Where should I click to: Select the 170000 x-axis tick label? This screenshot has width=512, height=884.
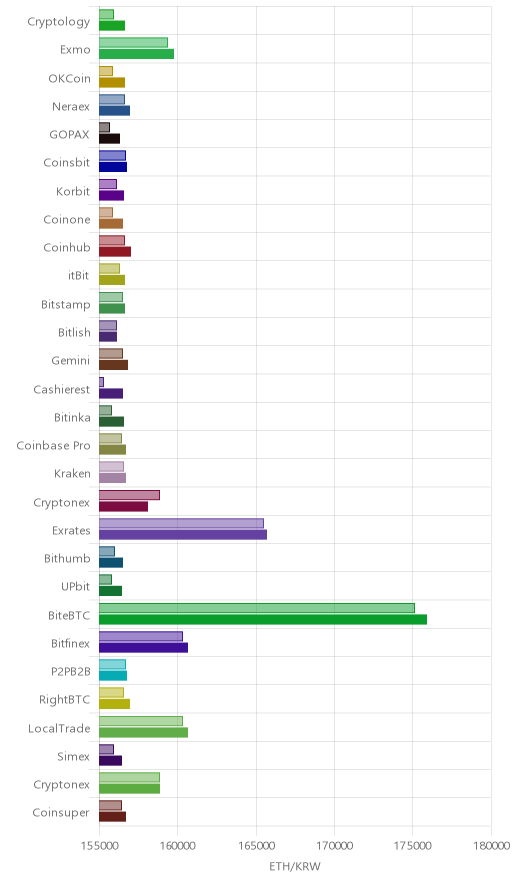point(334,846)
